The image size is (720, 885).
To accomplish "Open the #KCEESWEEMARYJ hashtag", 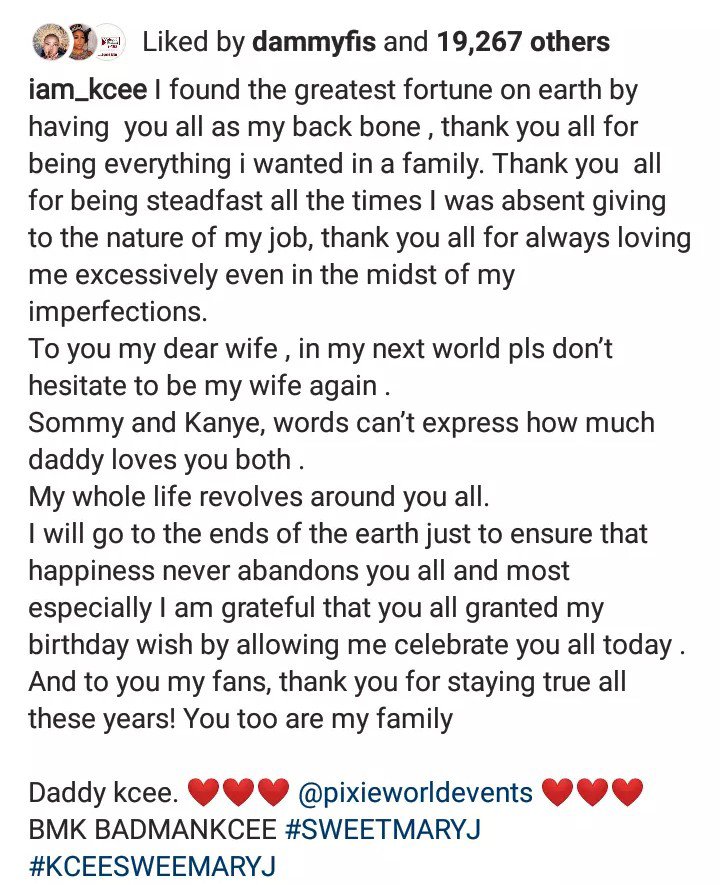I will pos(152,867).
